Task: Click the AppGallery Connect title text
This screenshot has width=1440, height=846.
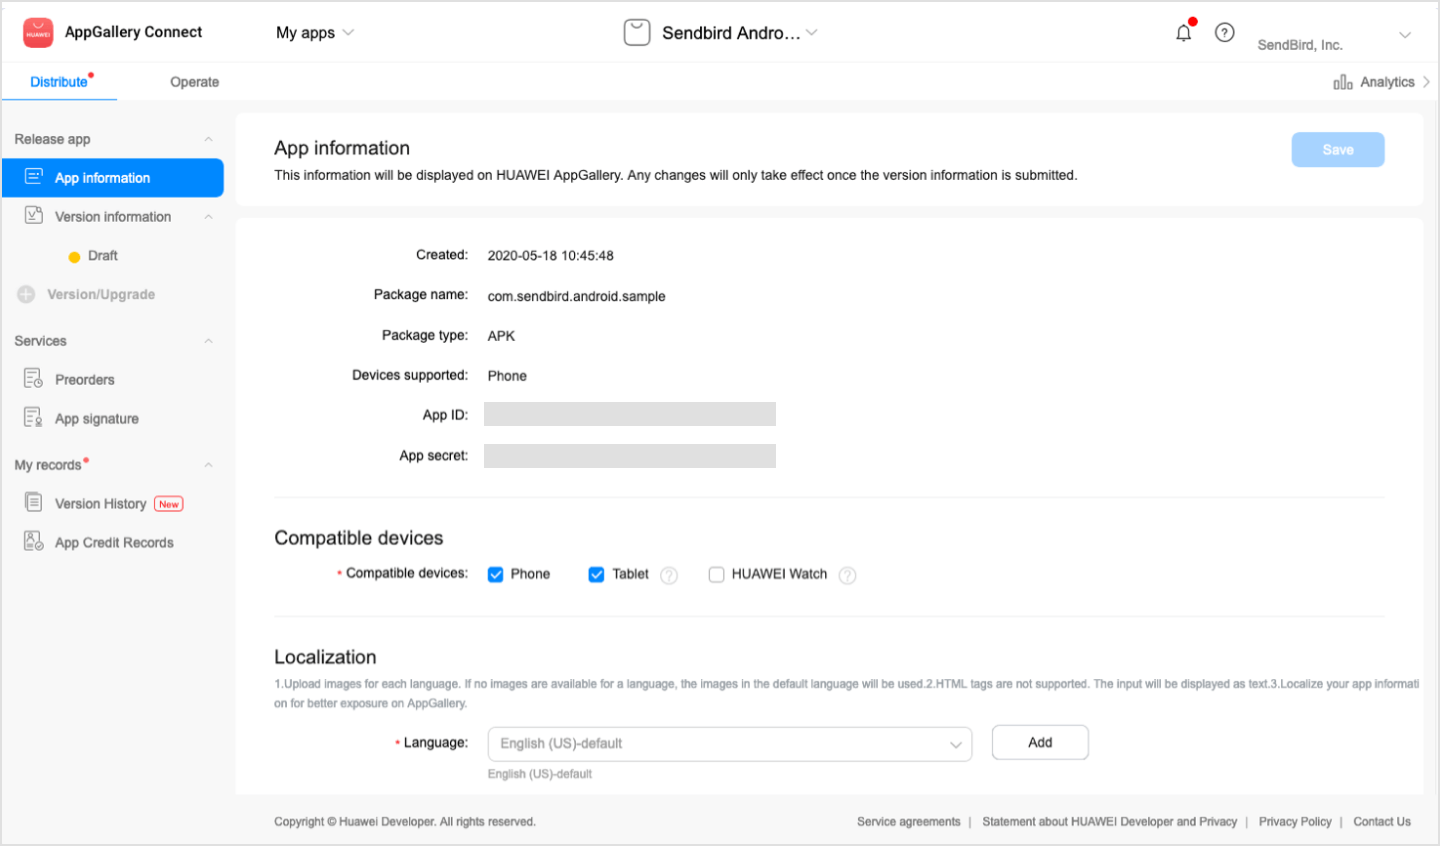Action: tap(133, 32)
